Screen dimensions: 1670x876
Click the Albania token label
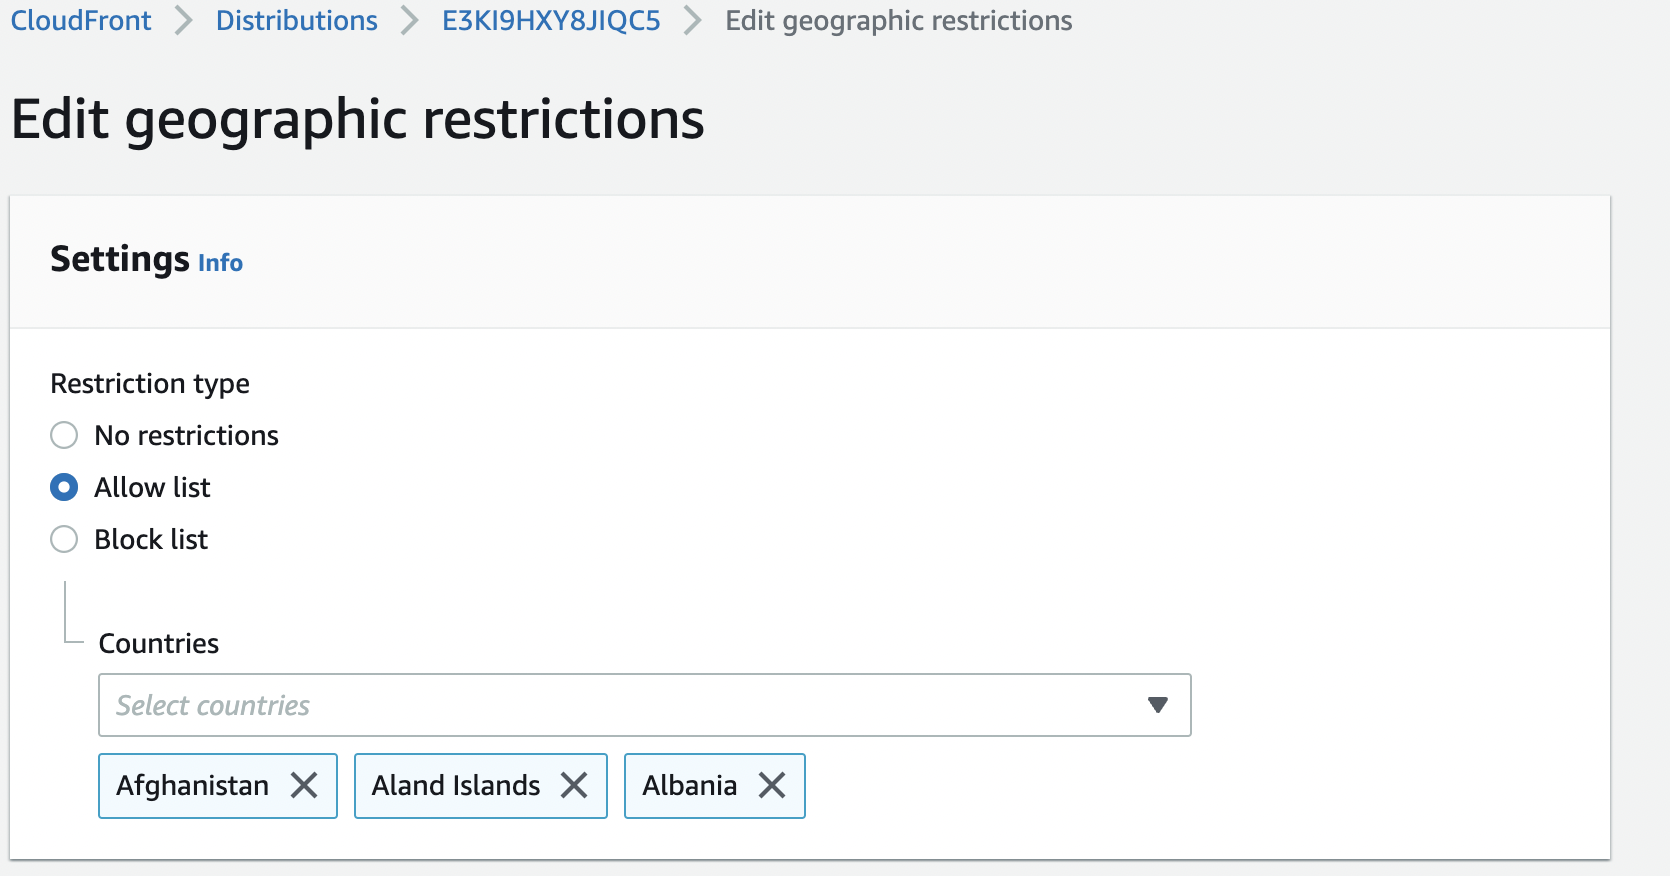(x=690, y=786)
